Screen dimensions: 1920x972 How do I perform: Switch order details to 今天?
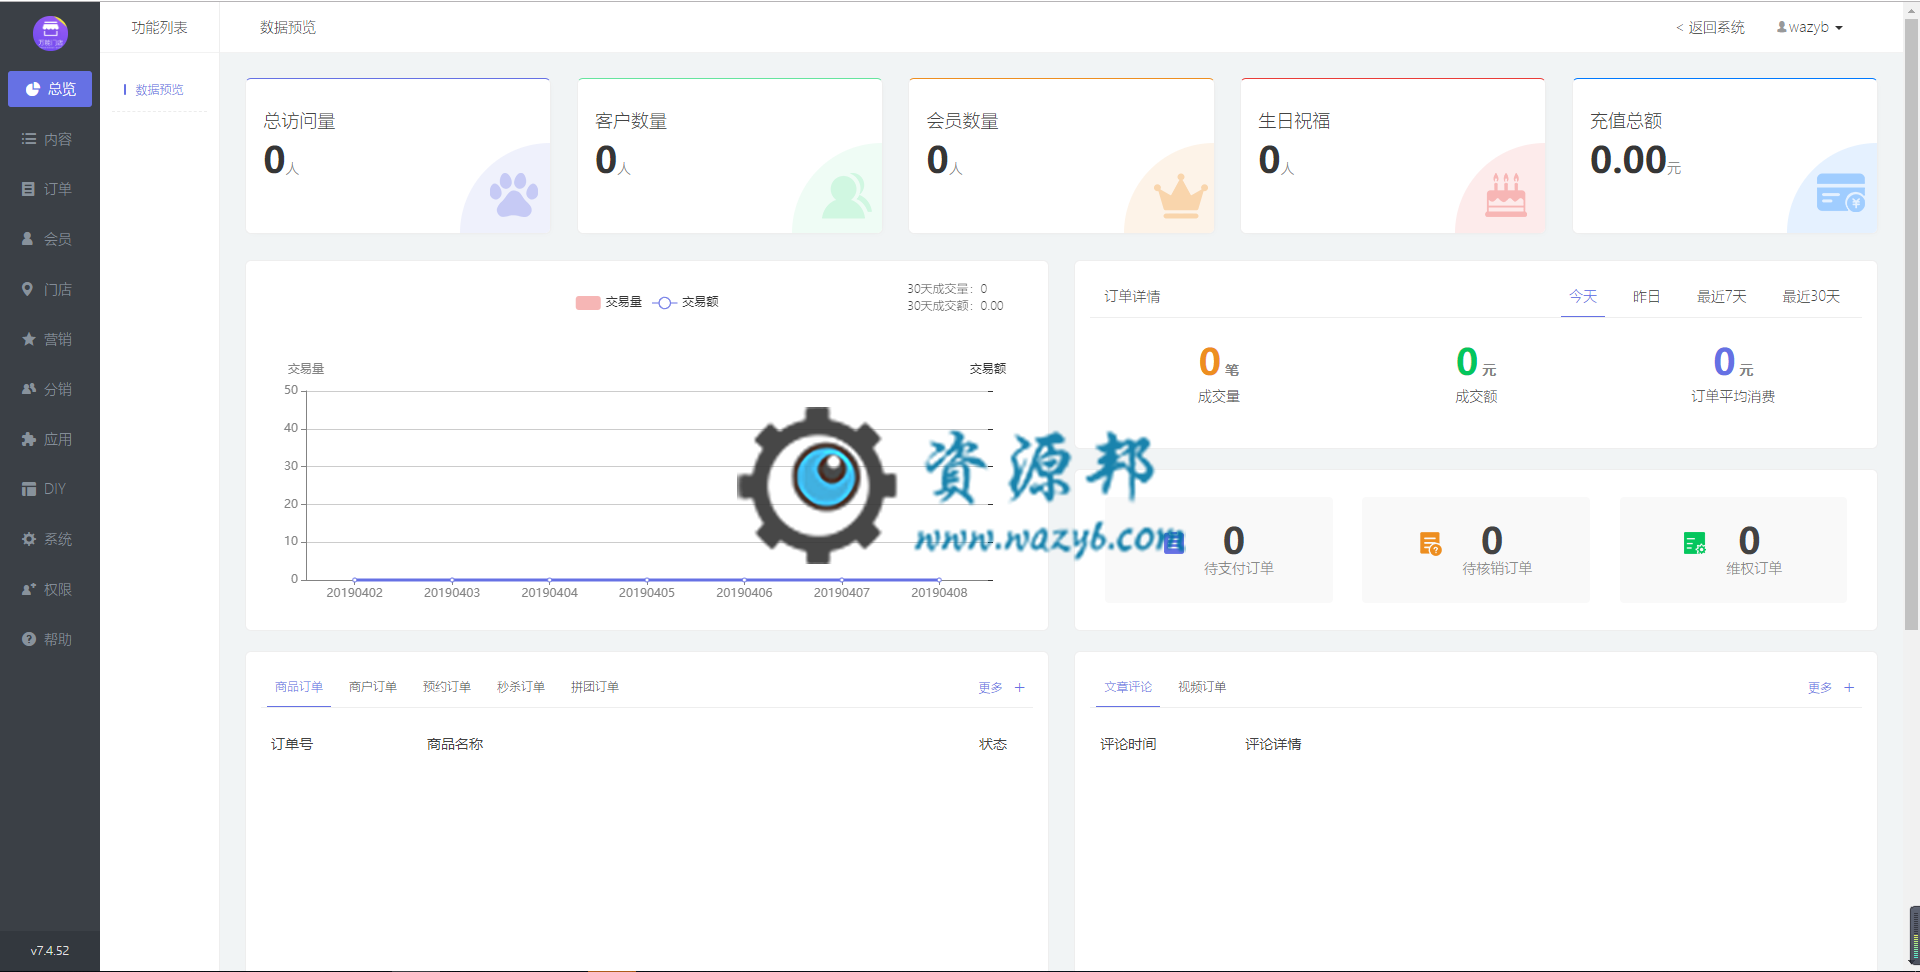point(1583,296)
